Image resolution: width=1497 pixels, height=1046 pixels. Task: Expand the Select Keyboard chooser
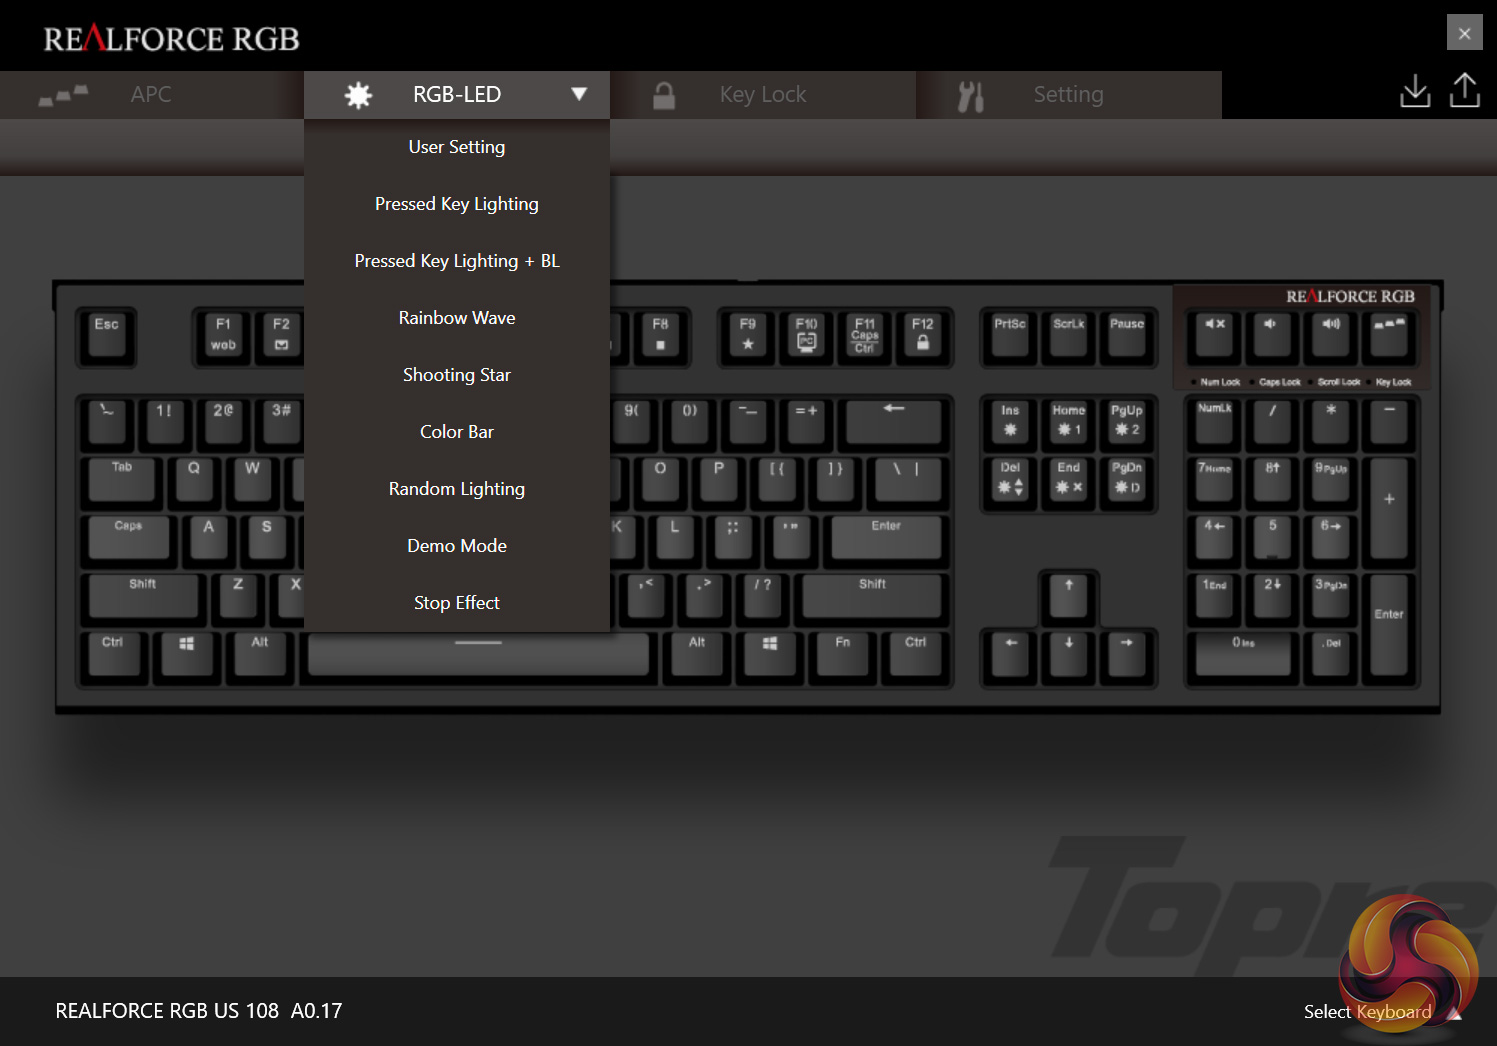[x=1383, y=1012]
